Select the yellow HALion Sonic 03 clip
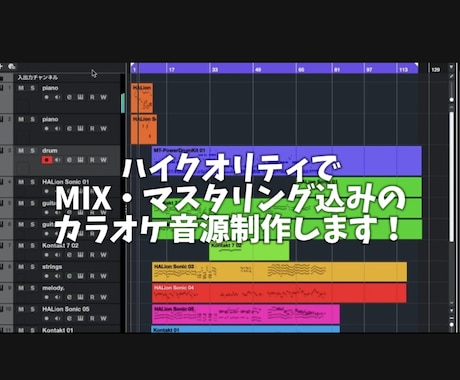 pos(279,272)
